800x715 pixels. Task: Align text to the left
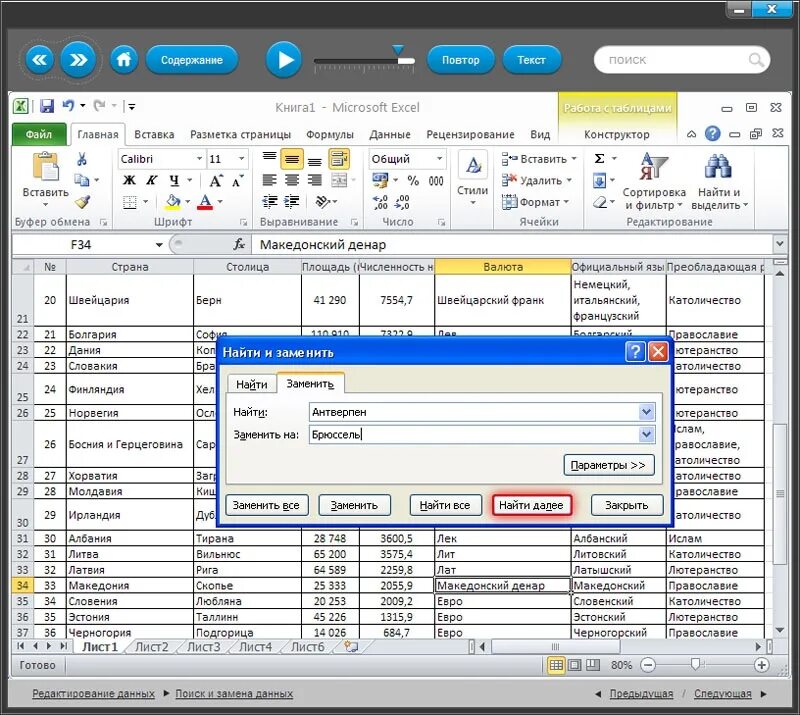[269, 180]
